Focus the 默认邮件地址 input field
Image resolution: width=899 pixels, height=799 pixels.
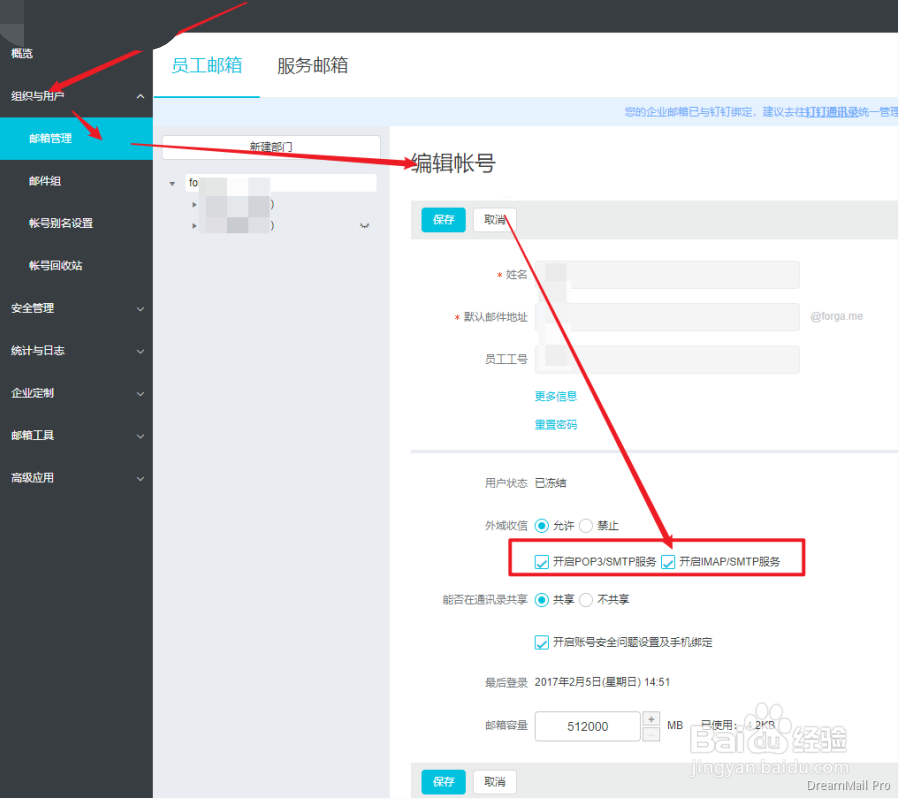pyautogui.click(x=667, y=317)
